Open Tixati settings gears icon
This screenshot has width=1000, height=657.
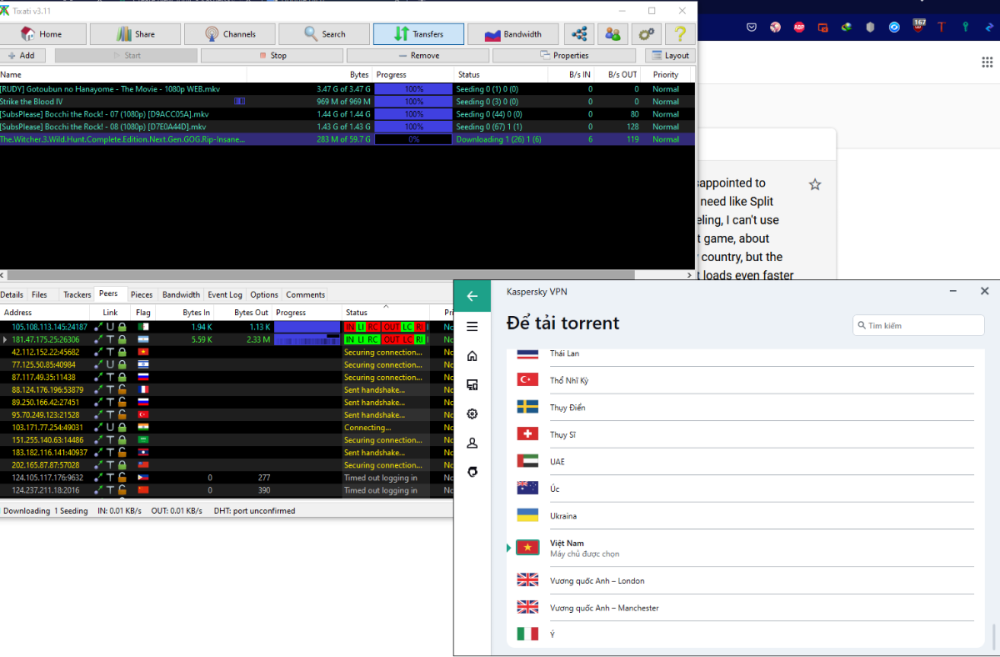coord(646,34)
